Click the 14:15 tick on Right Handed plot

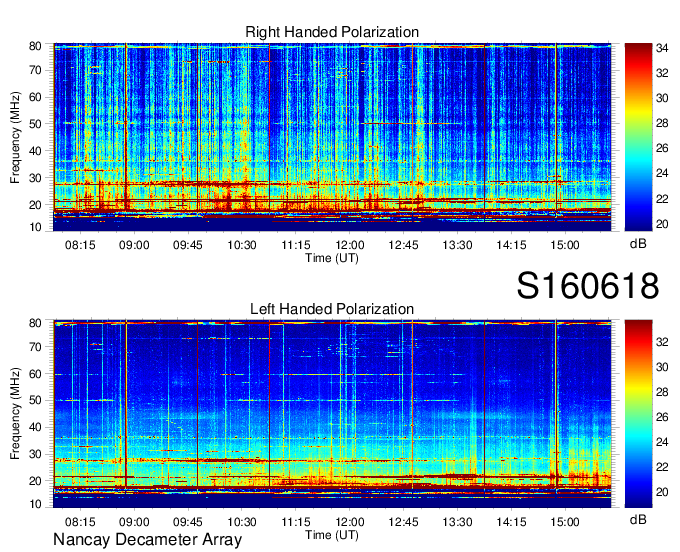click(x=511, y=245)
